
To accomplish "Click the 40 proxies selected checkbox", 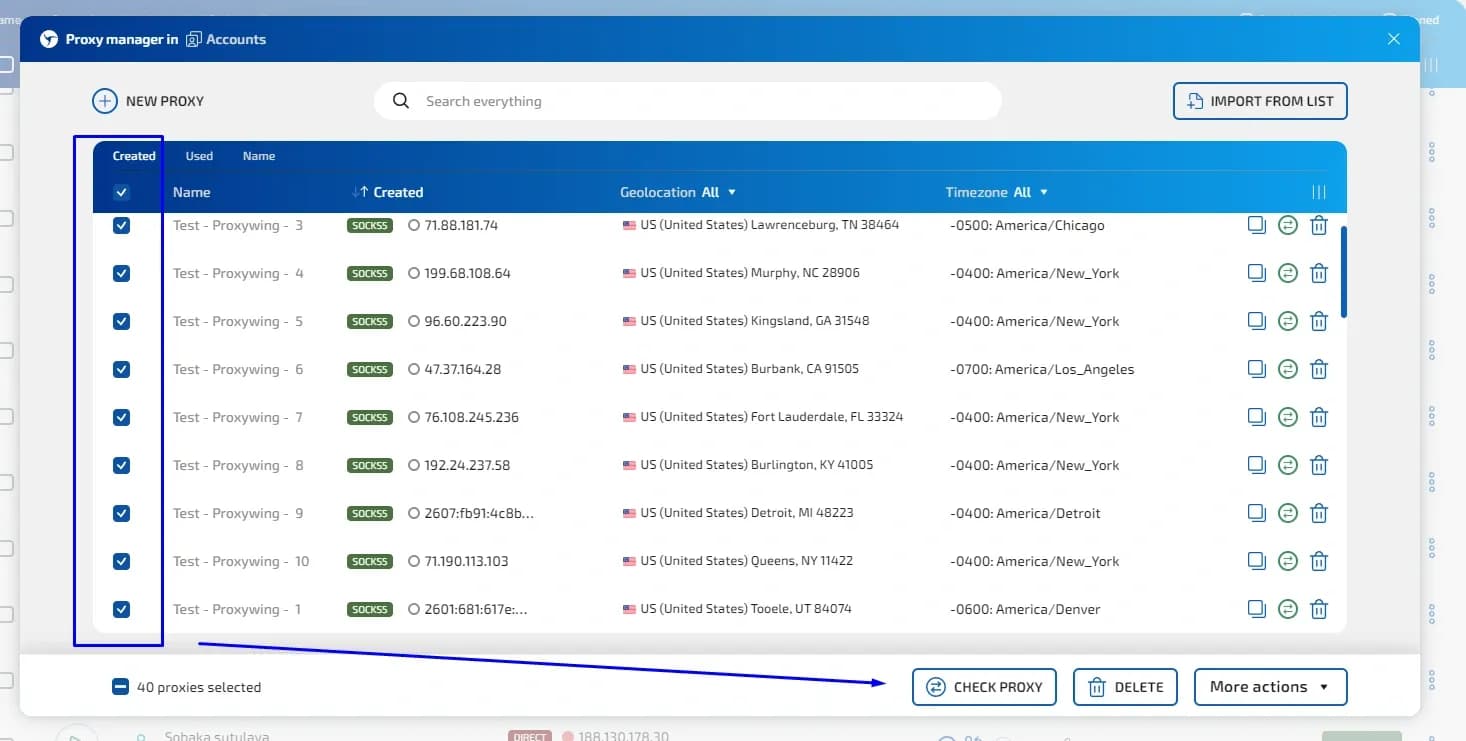I will tap(120, 686).
